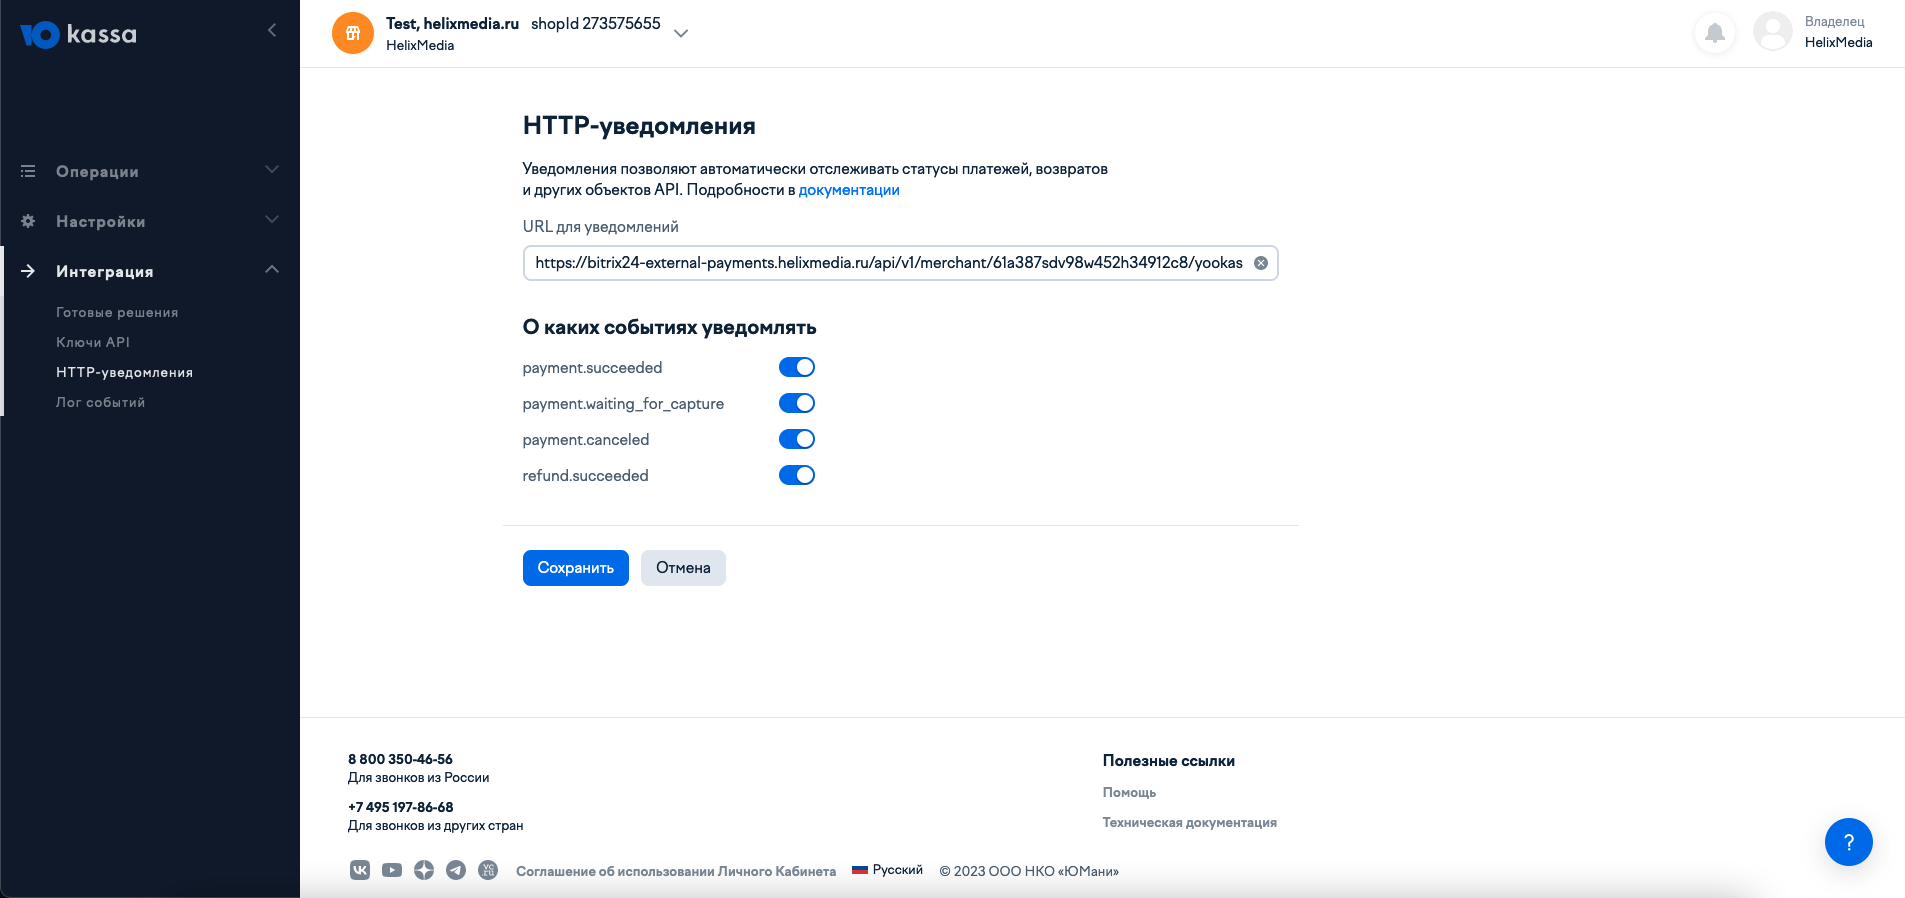
Task: Open the vc.ru icon in footer
Action: click(488, 870)
